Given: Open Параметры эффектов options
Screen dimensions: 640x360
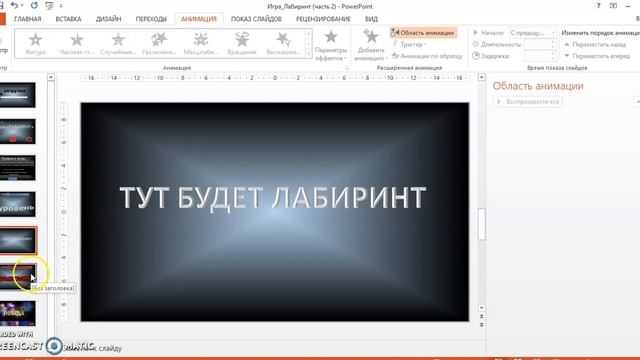Looking at the screenshot, I should [x=331, y=45].
